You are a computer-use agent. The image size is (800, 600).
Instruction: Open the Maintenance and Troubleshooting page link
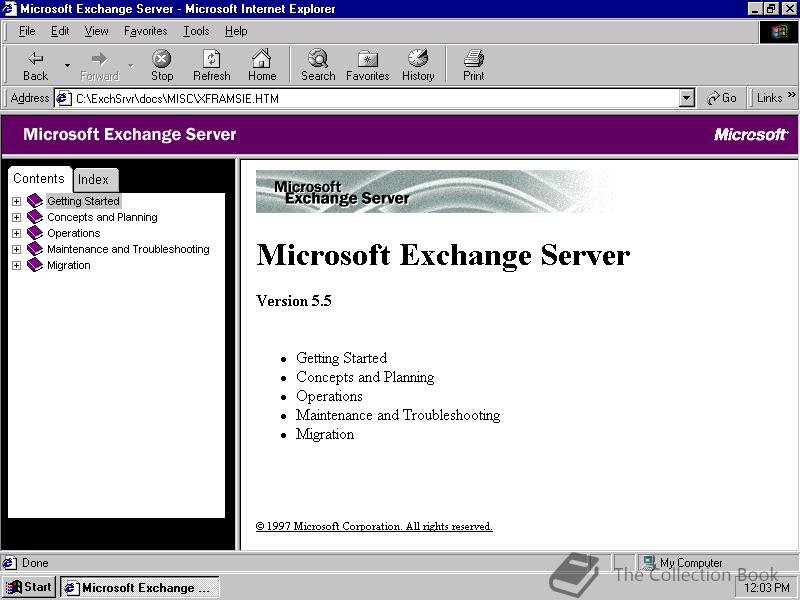398,415
